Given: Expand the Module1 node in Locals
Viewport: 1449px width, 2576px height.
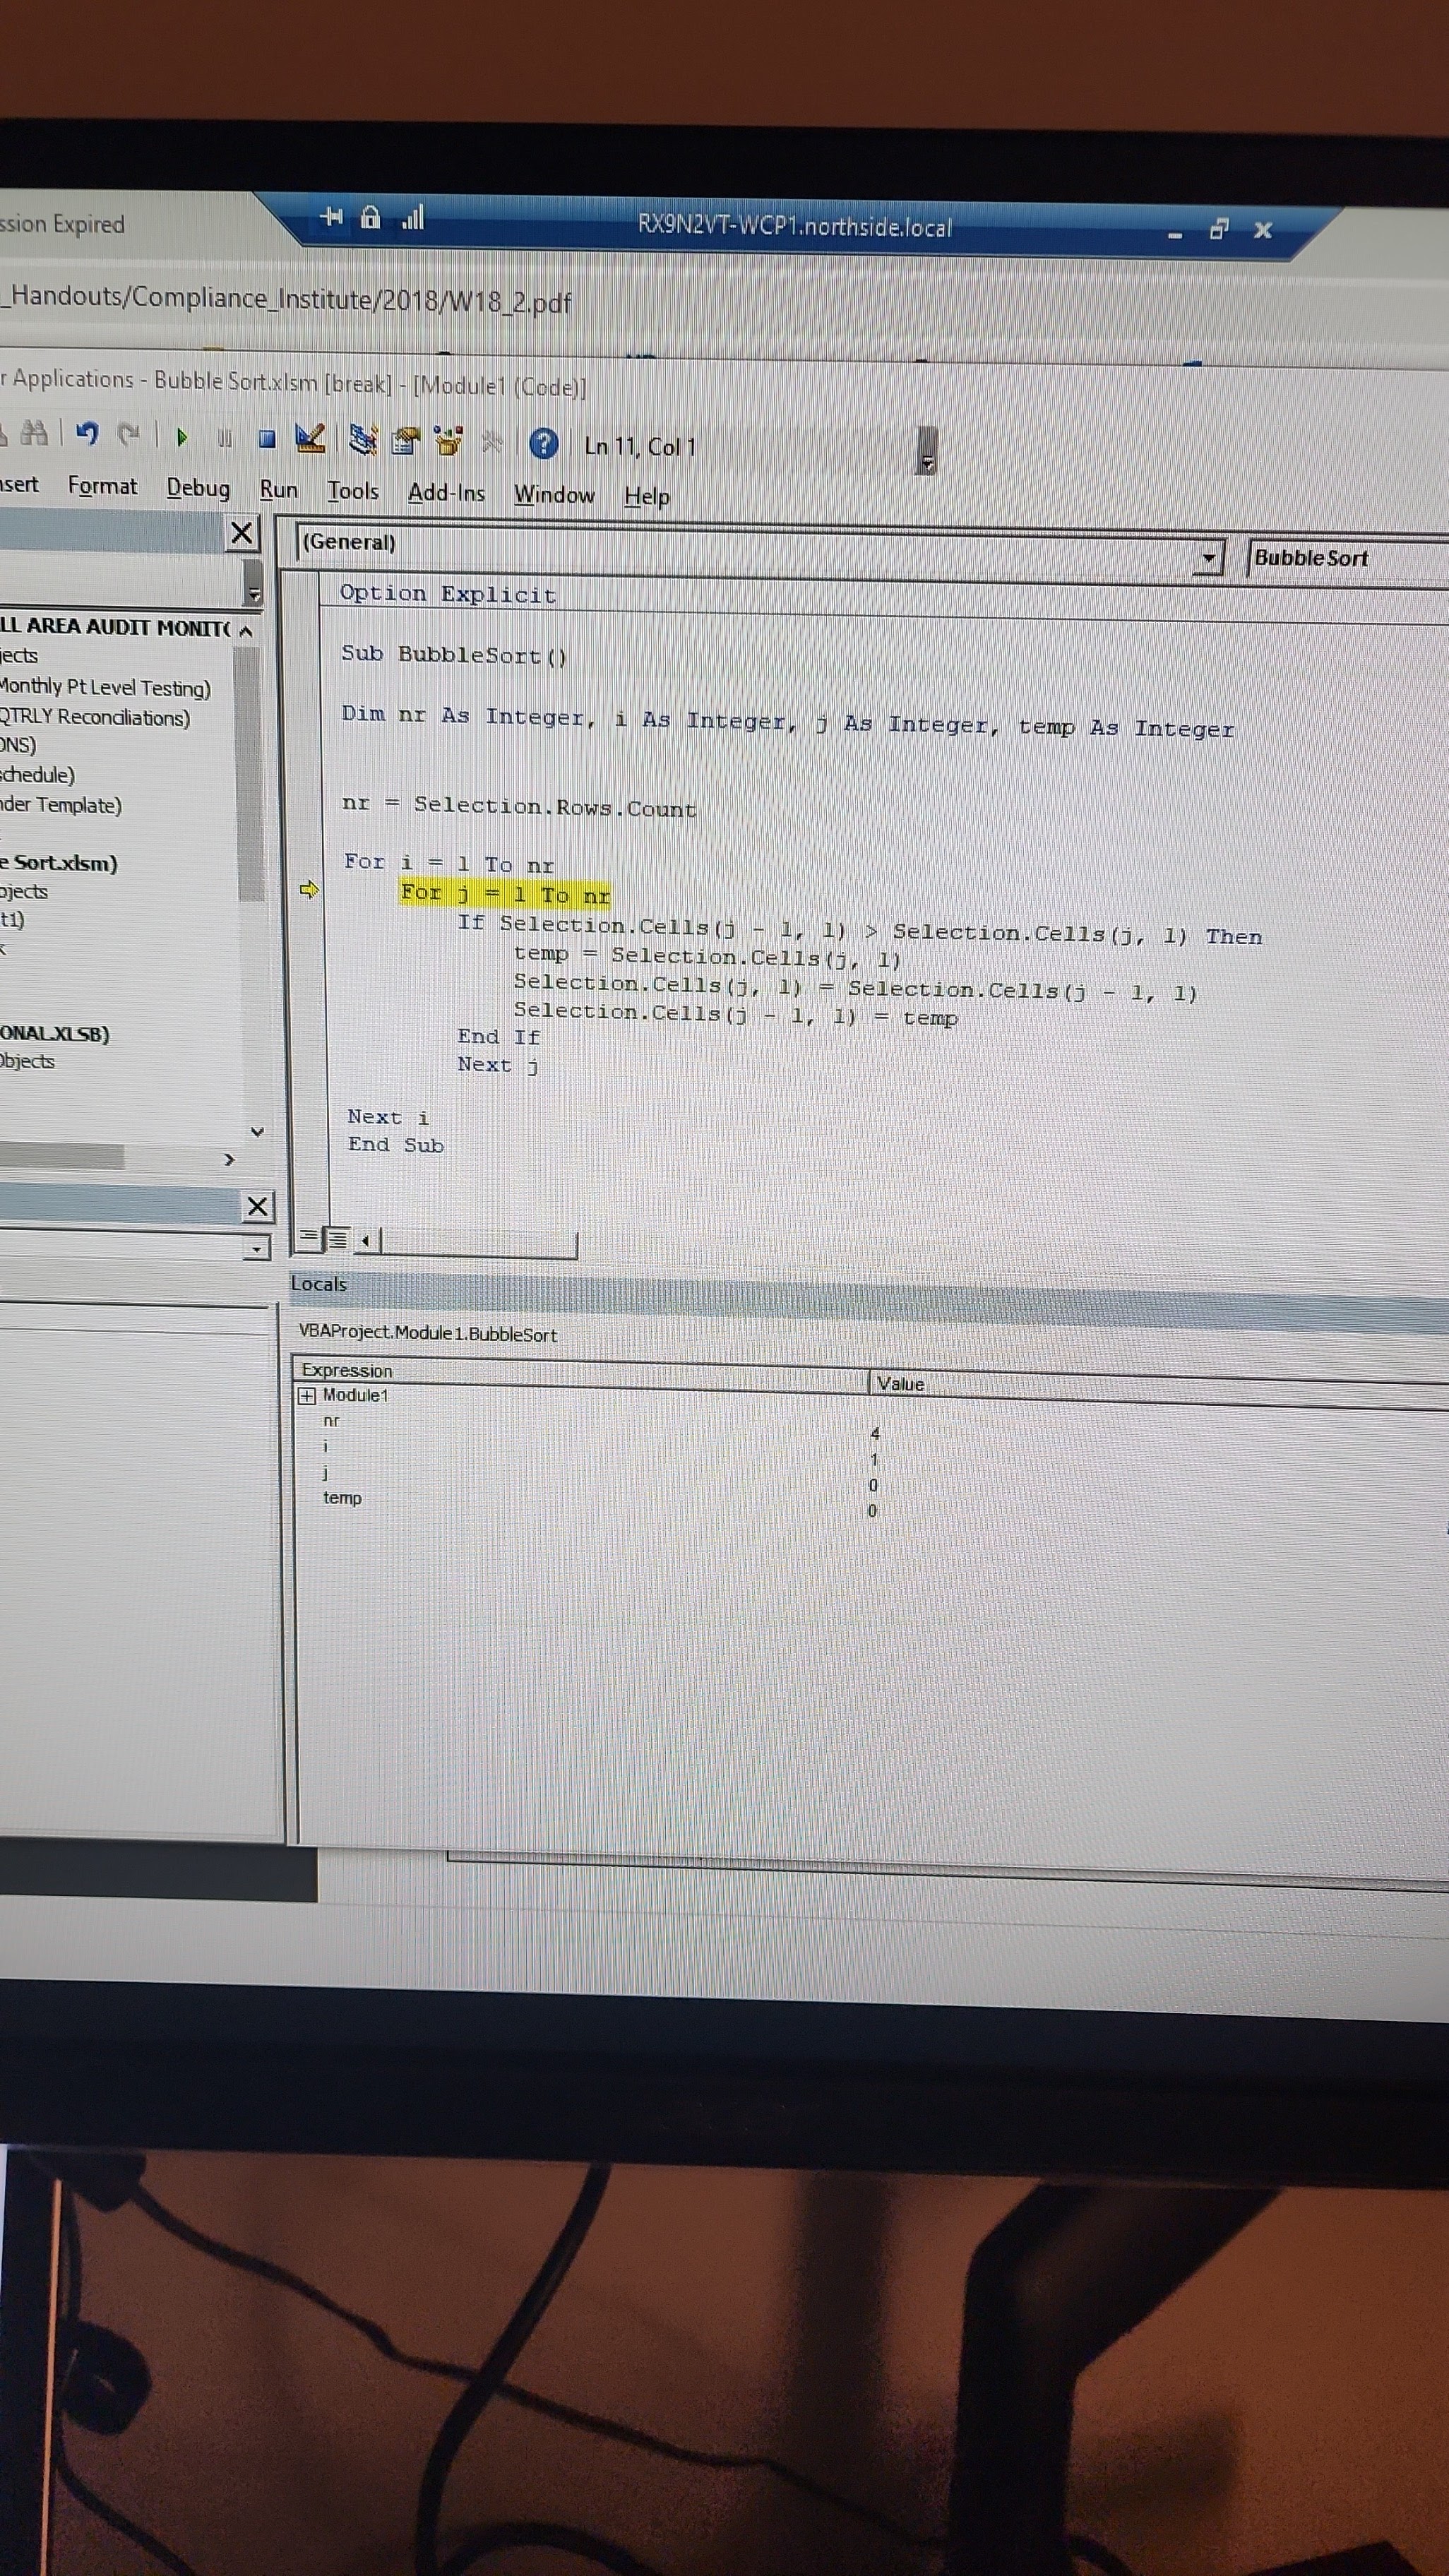Looking at the screenshot, I should coord(307,1396).
